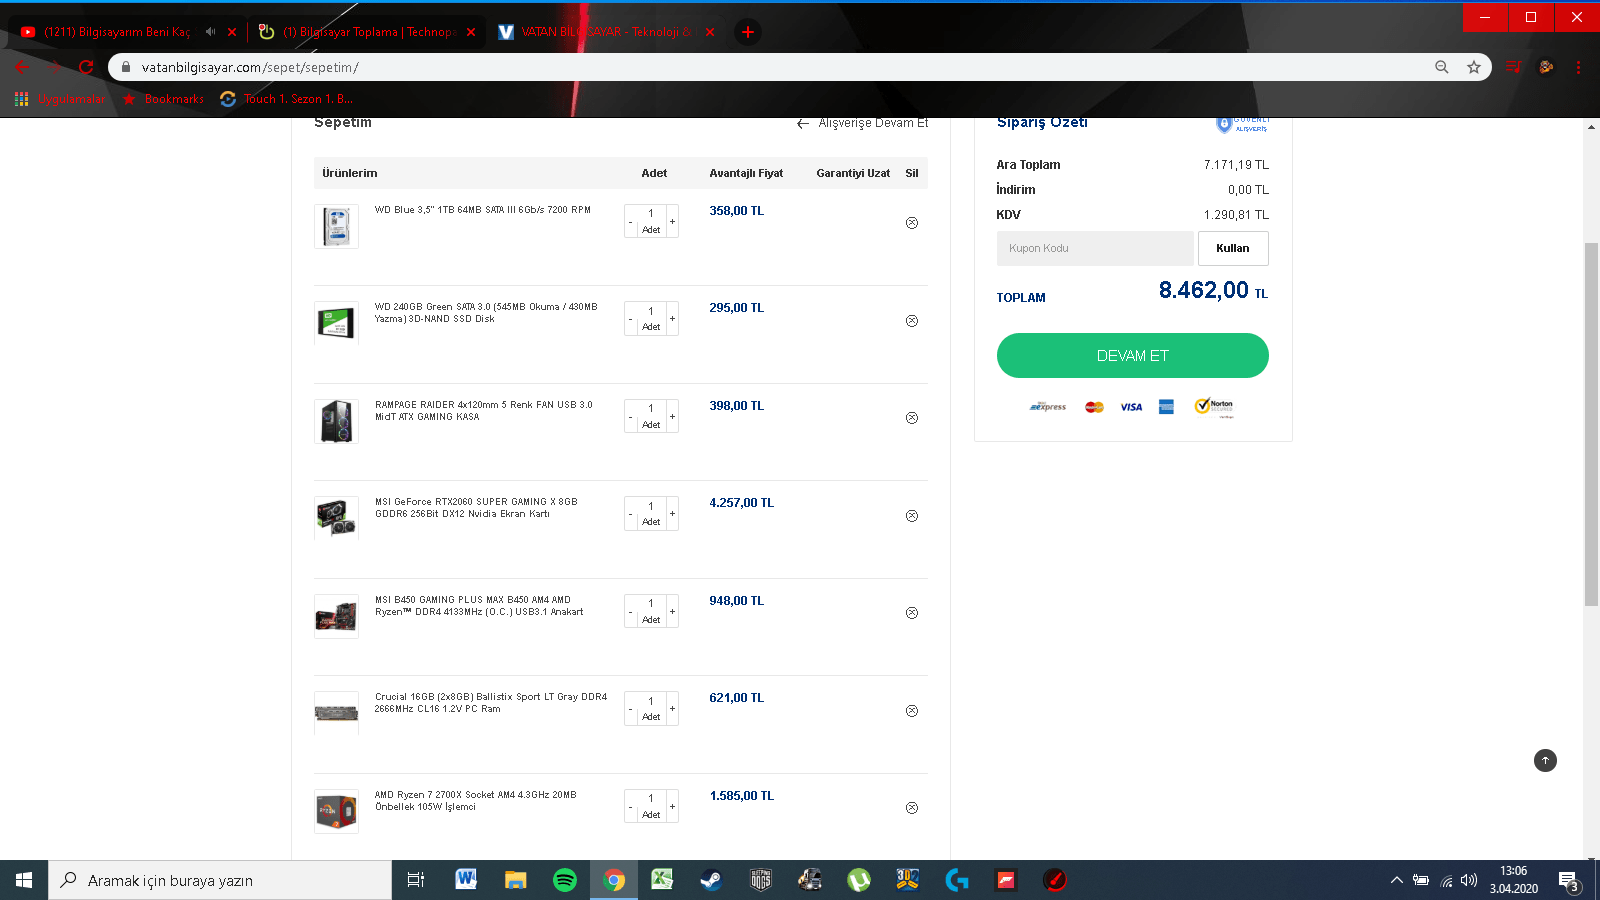Decrease quantity of MSI RTX2060 SUPER card
1600x900 pixels.
[x=630, y=513]
